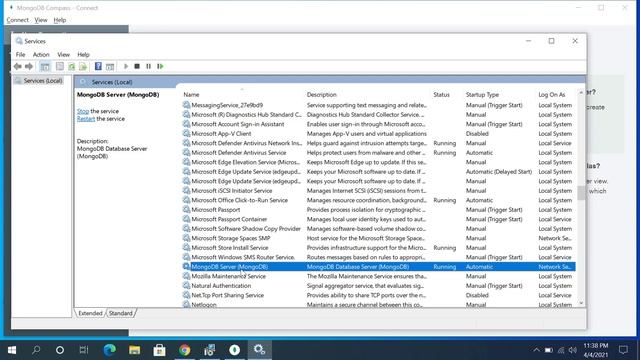
Task: Click the Restart the service link
Action: 86,119
